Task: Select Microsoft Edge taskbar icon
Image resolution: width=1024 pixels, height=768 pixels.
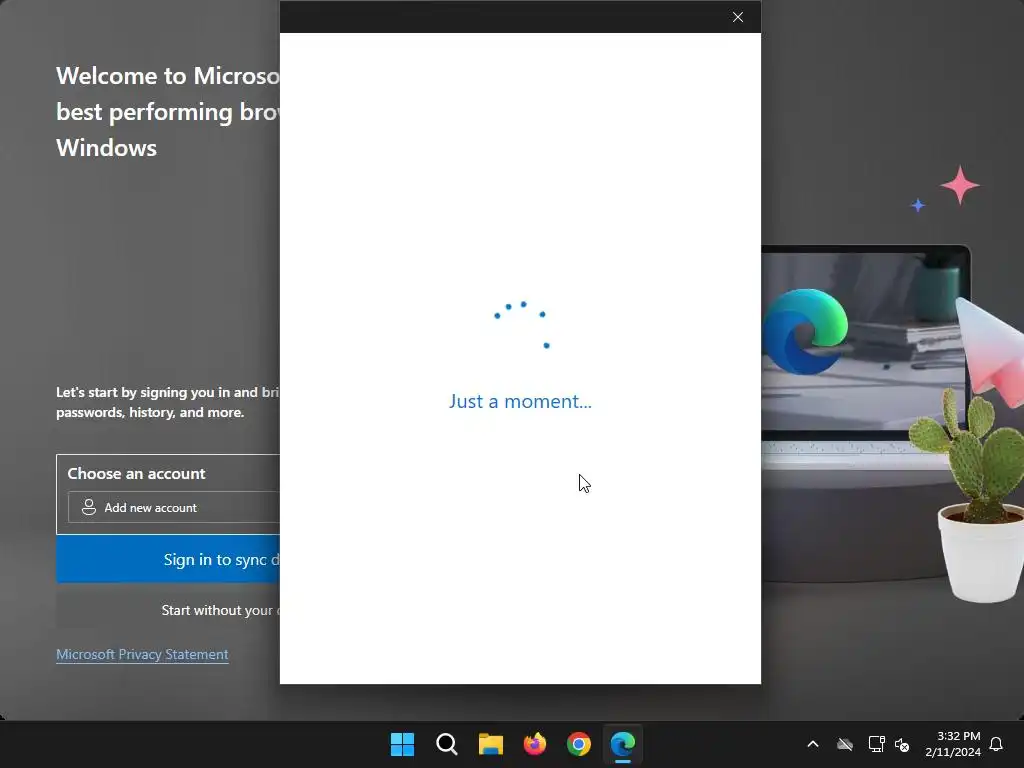Action: click(622, 744)
